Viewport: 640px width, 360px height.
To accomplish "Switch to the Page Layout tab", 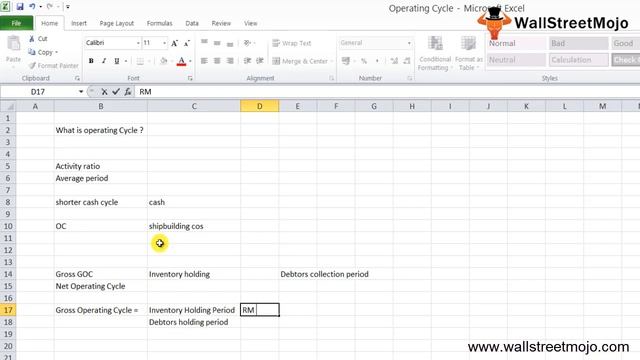I will click(x=117, y=23).
